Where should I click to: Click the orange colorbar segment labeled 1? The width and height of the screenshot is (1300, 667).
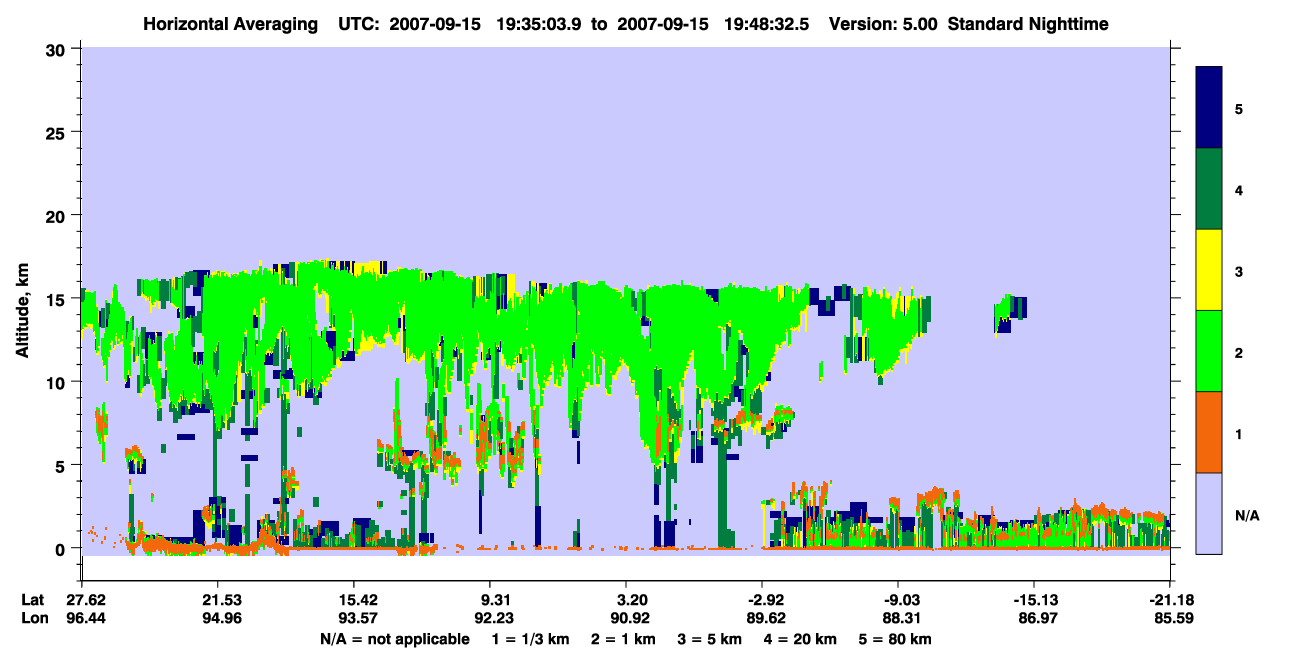(x=1209, y=432)
